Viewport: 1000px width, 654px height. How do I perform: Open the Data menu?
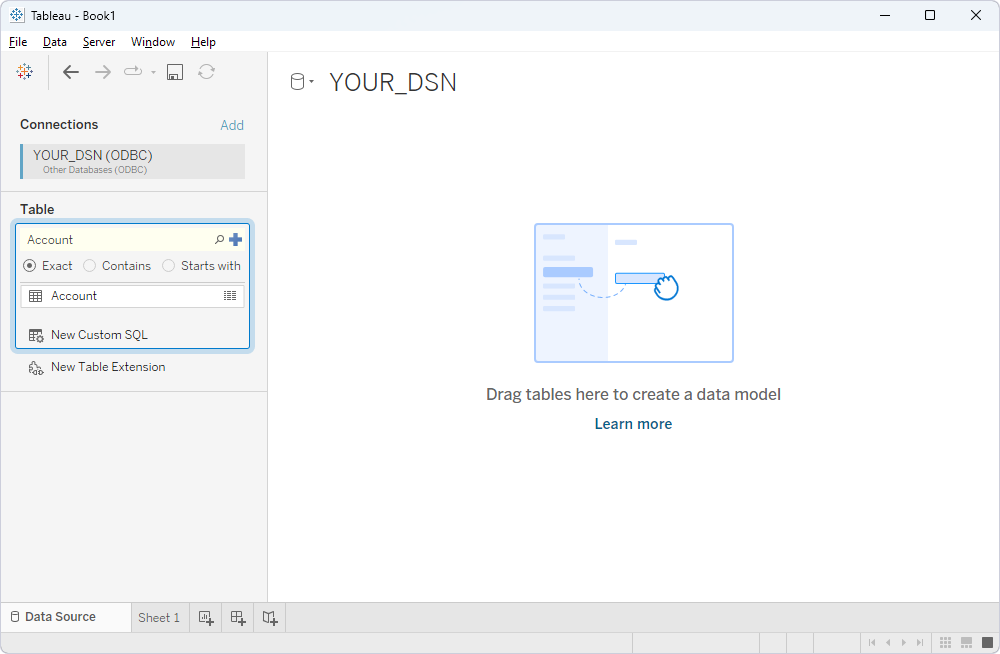[54, 42]
